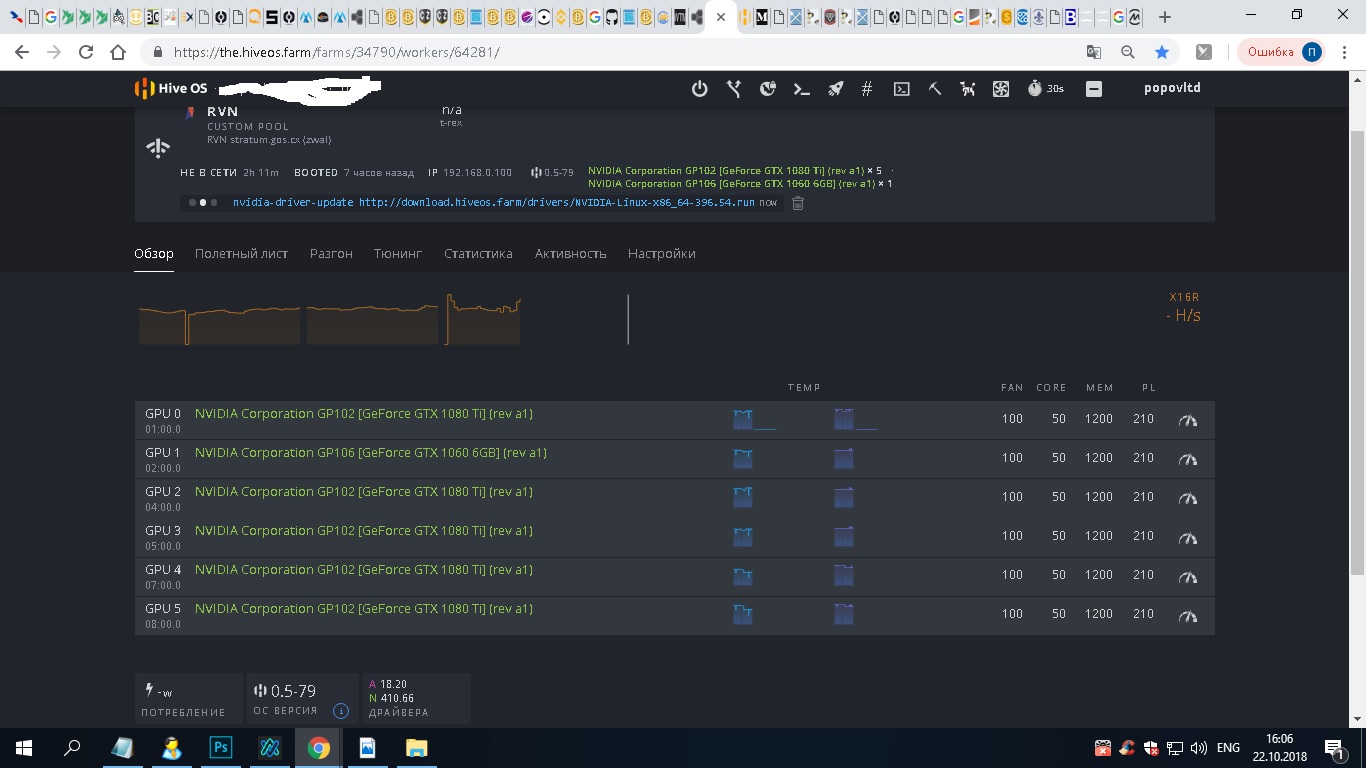Open the run command prompt icon
The height and width of the screenshot is (768, 1366).
(x=801, y=89)
